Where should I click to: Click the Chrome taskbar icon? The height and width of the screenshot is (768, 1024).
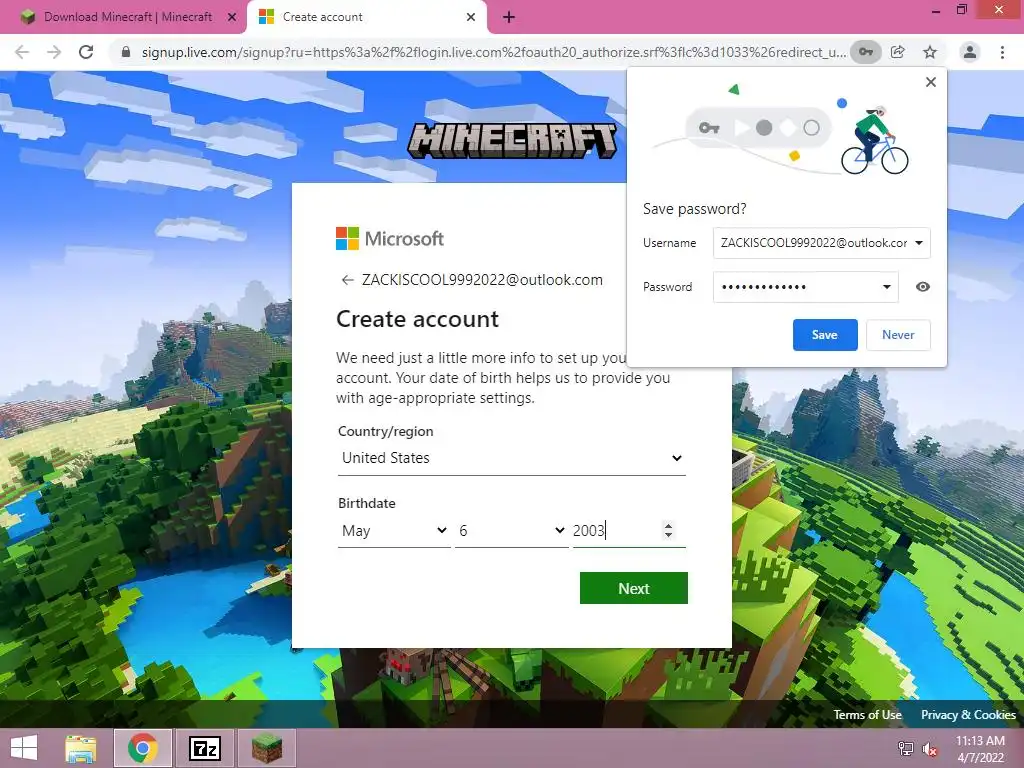click(143, 748)
